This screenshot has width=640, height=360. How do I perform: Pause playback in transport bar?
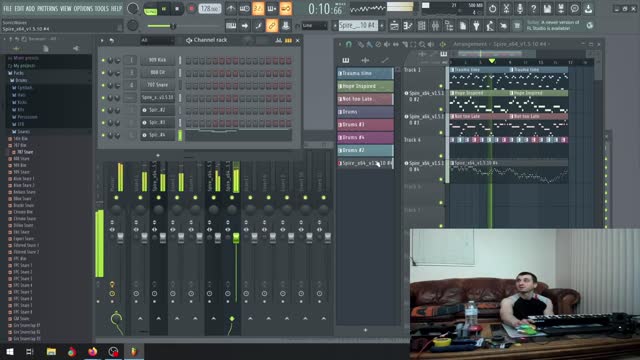coord(164,9)
